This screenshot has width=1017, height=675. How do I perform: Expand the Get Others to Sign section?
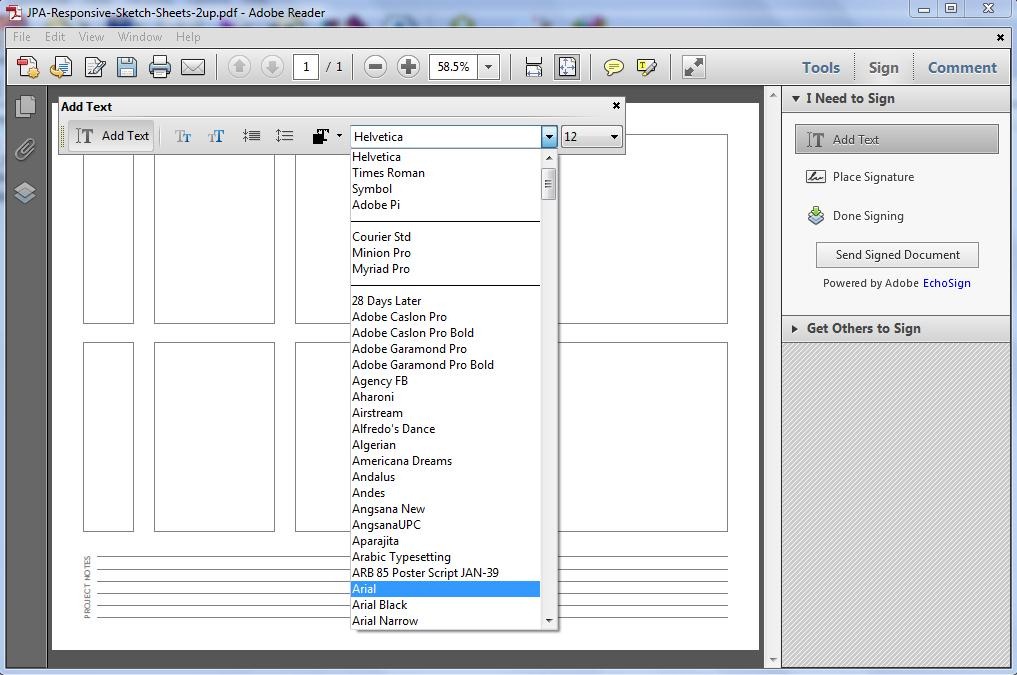pos(795,329)
